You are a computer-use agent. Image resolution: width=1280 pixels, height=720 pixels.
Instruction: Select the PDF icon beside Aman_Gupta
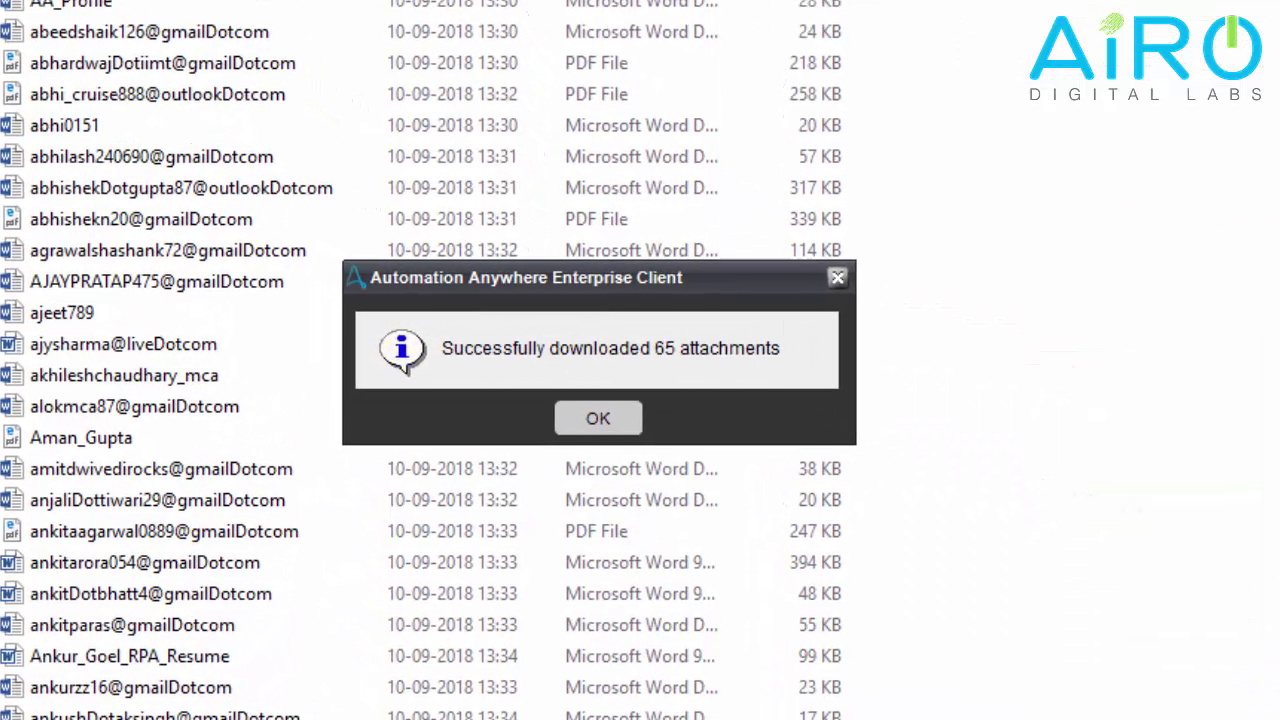[x=11, y=438]
